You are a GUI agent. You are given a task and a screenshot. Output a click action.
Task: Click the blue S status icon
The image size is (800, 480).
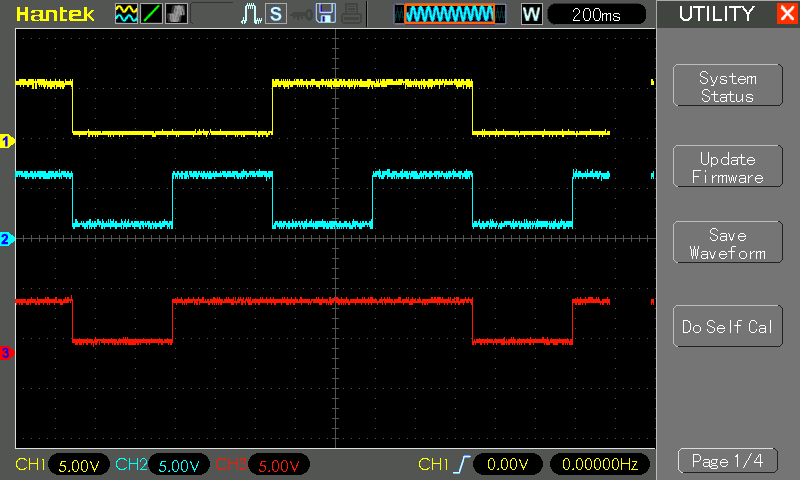[x=275, y=14]
